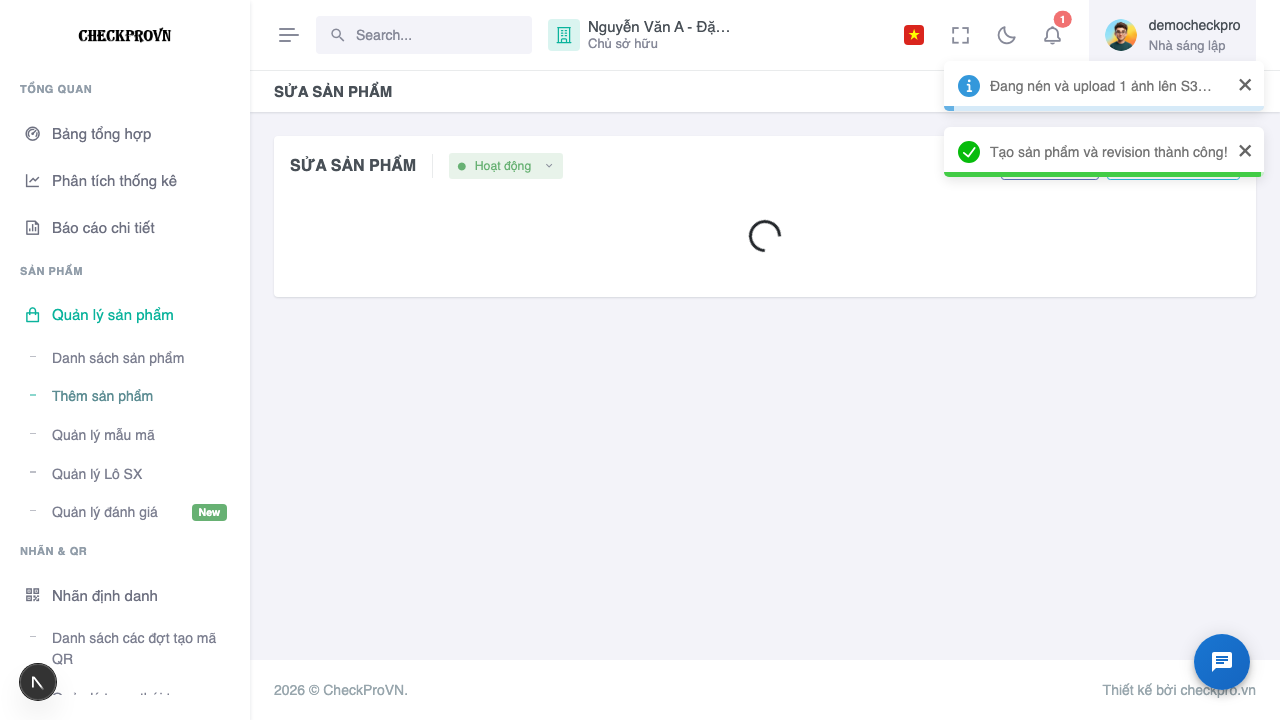Focus the Search input field
Viewport: 1280px width, 720px height.
(424, 35)
